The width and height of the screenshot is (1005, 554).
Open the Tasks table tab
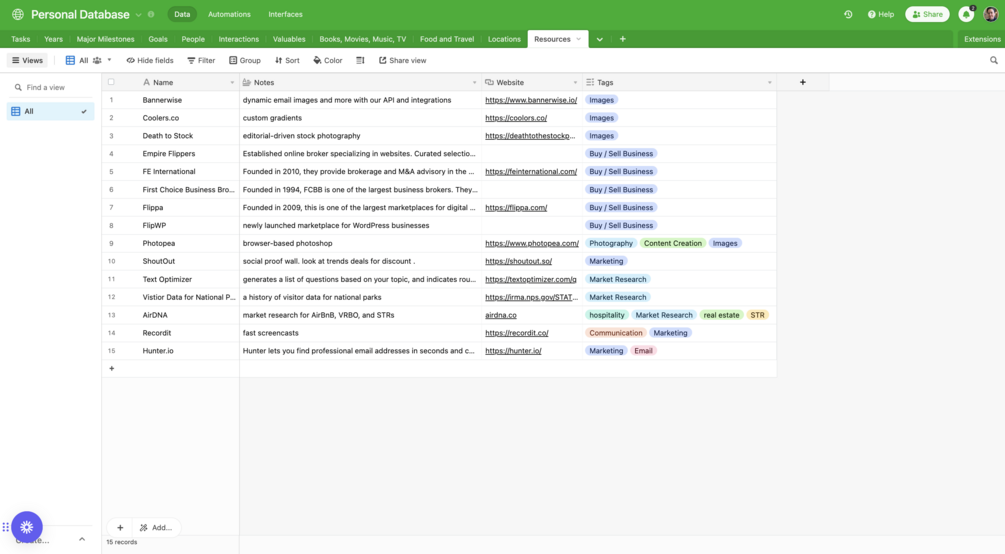(21, 39)
